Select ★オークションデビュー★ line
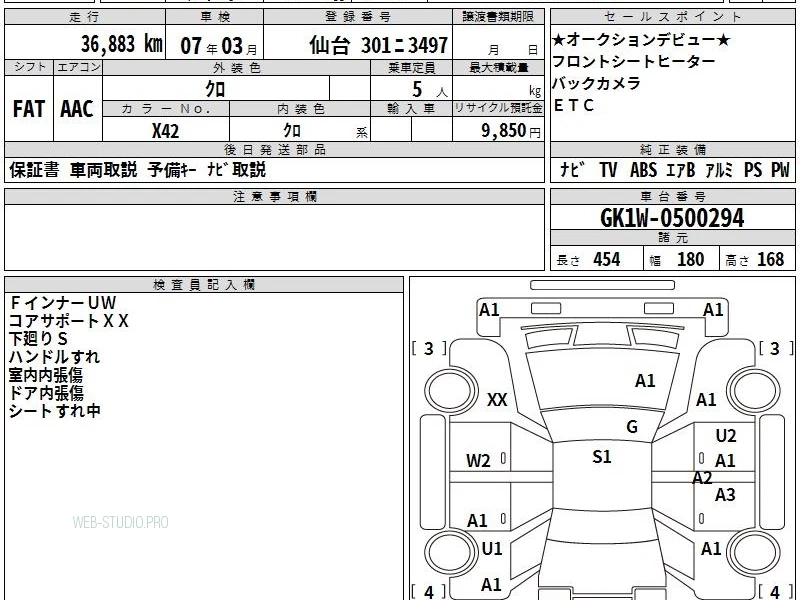The width and height of the screenshot is (800, 600). point(641,39)
